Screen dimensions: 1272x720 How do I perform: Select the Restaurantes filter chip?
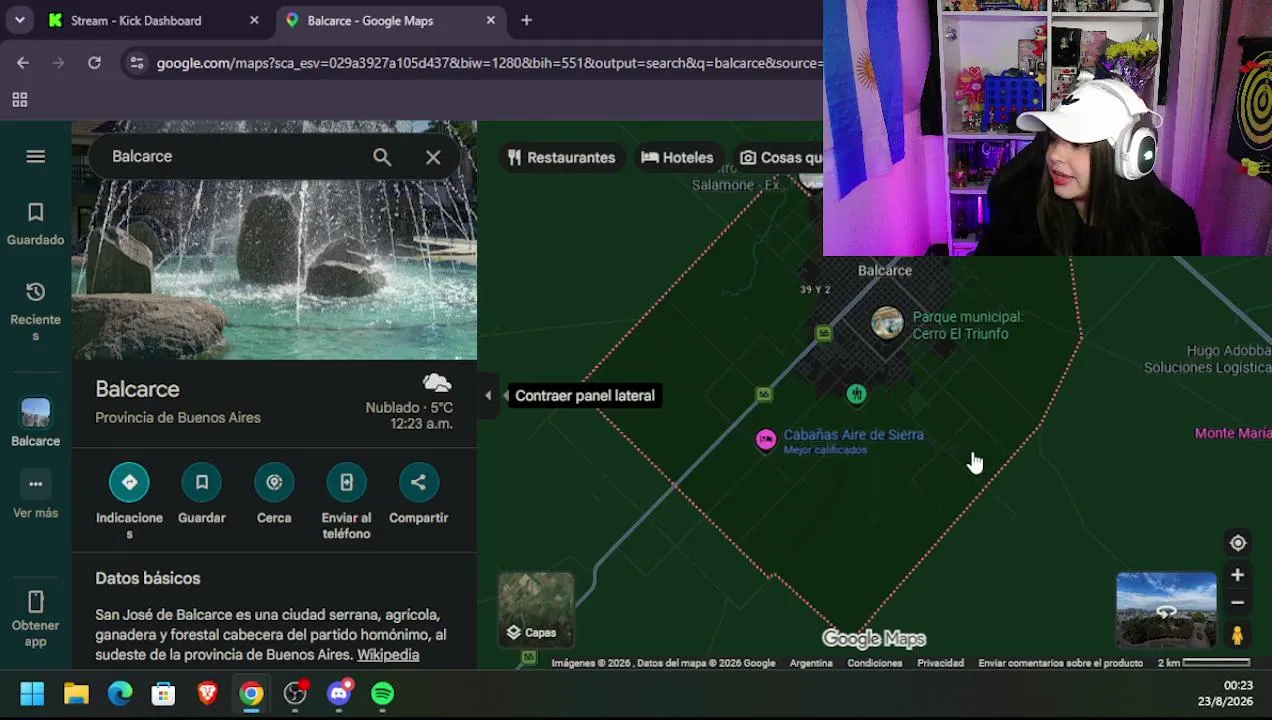point(561,157)
